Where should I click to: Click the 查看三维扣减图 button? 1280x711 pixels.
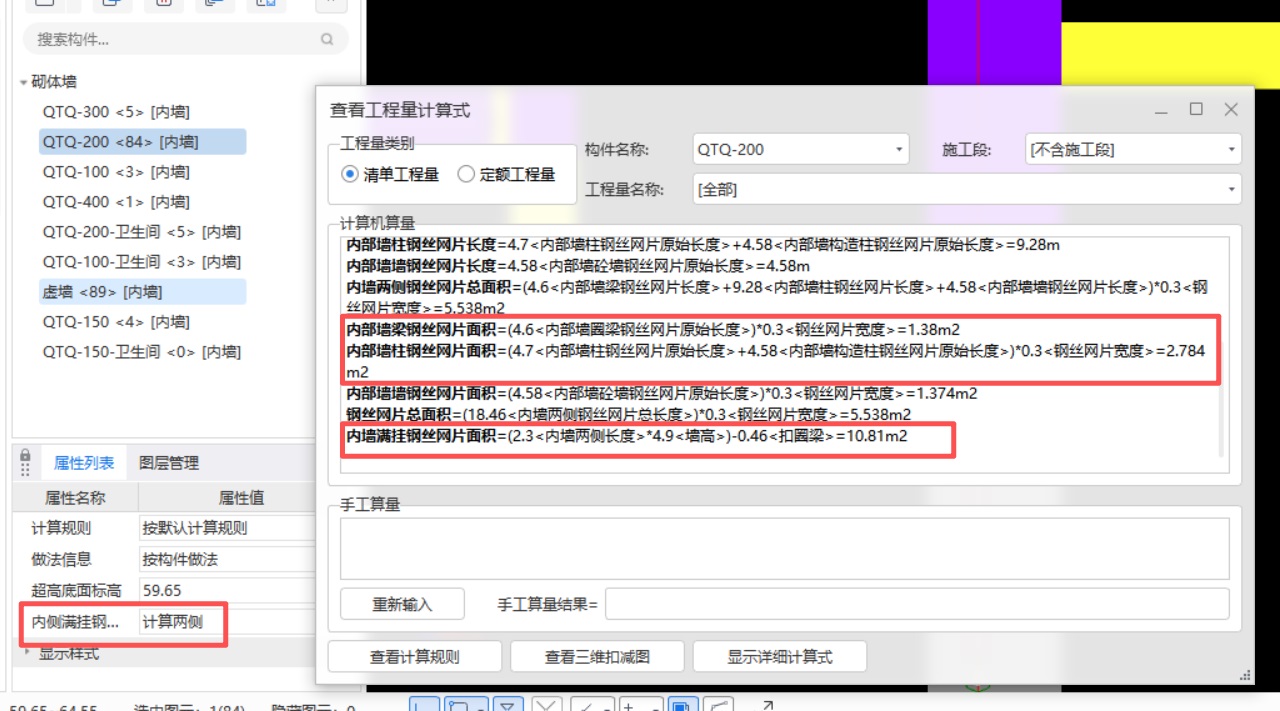[597, 655]
